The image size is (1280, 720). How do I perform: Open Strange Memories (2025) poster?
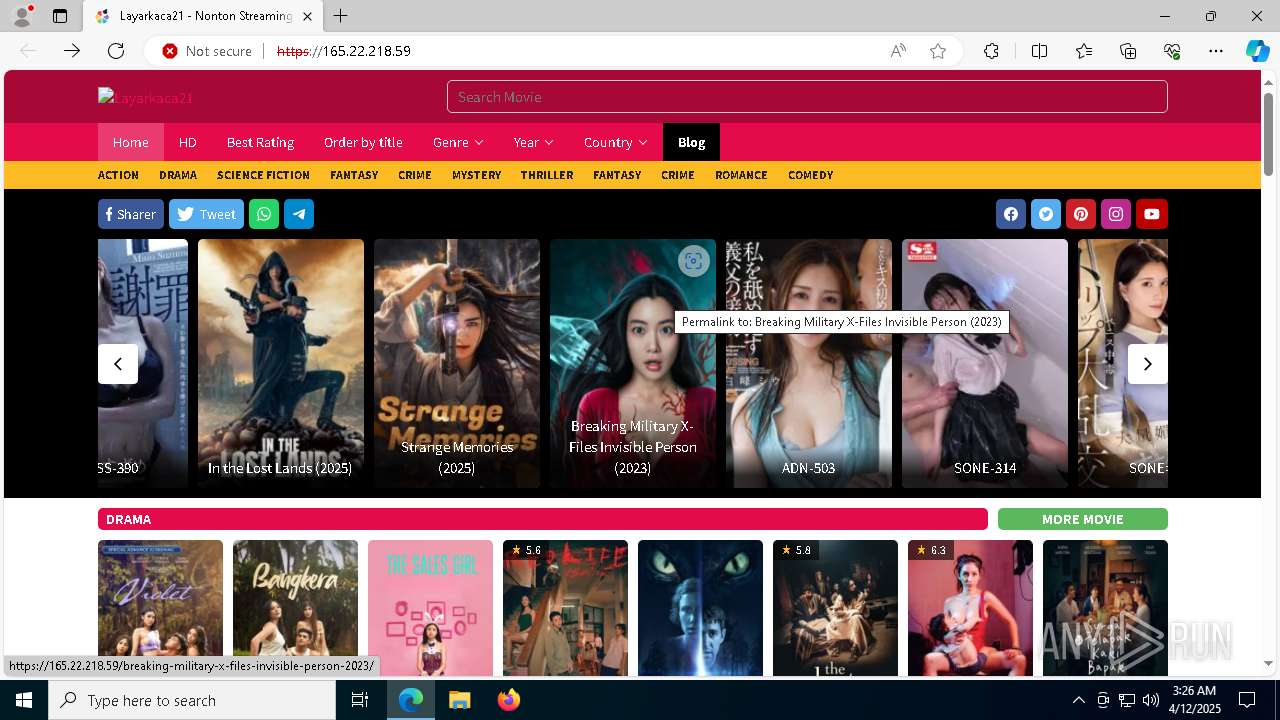pyautogui.click(x=457, y=363)
